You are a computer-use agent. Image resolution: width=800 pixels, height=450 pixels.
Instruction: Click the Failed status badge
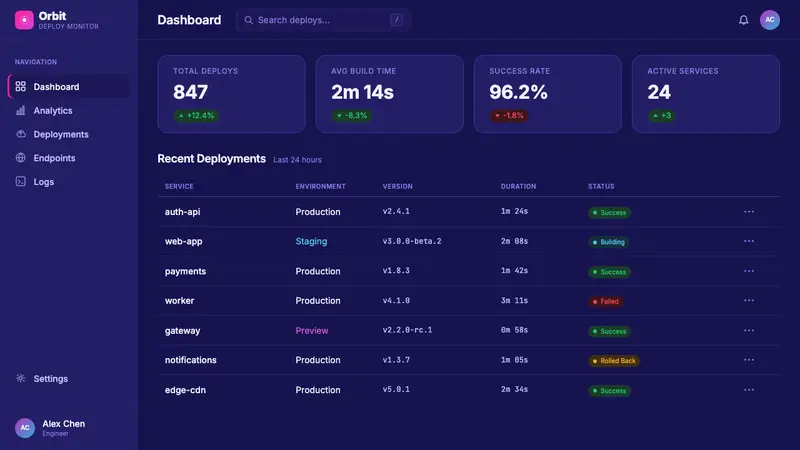[606, 302]
